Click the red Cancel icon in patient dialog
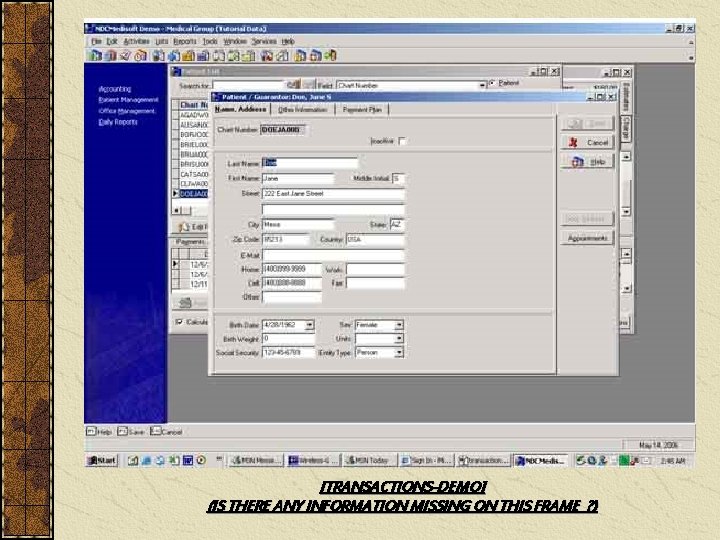The image size is (720, 540). [574, 142]
